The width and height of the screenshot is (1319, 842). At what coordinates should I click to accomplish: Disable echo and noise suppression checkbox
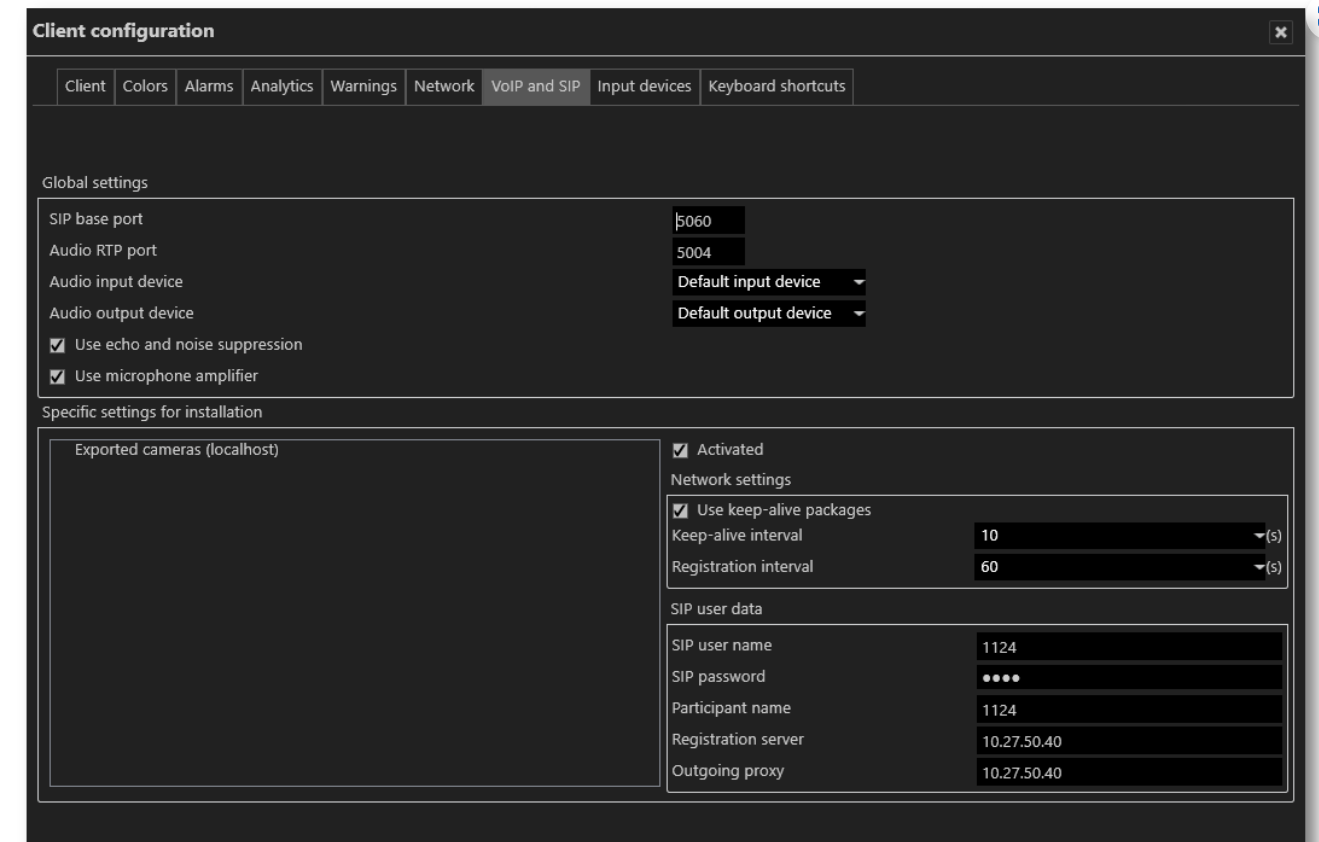pyautogui.click(x=58, y=345)
